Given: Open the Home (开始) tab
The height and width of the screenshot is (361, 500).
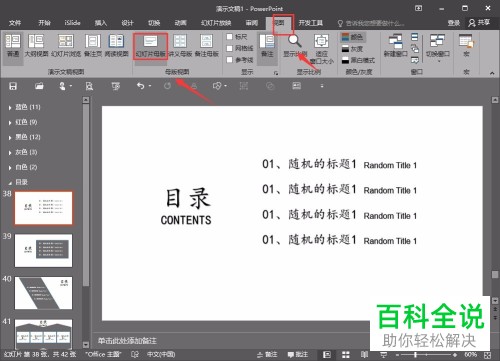Looking at the screenshot, I should [44, 23].
